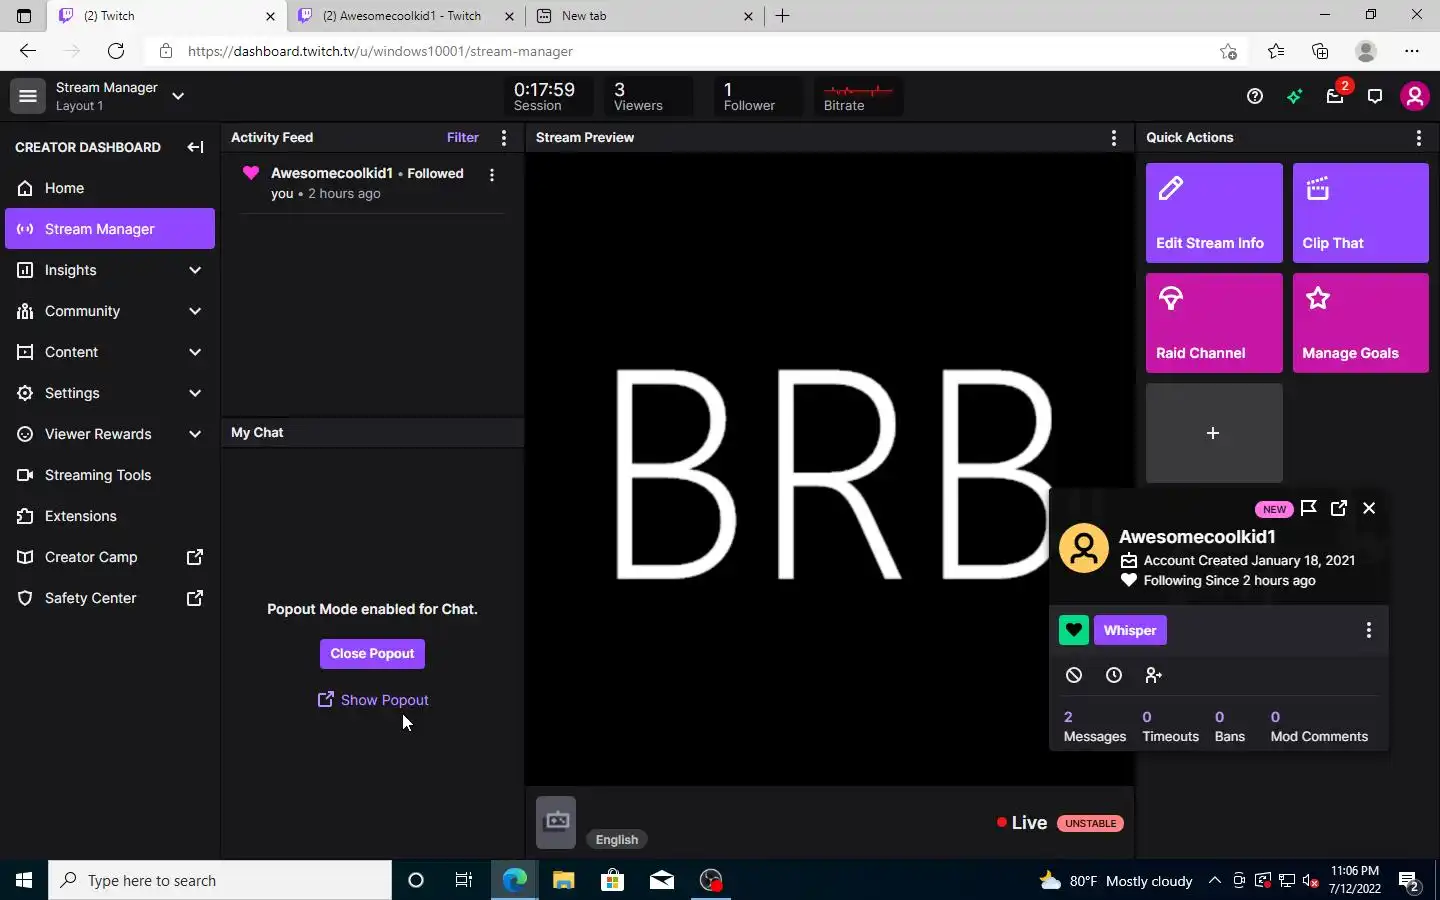The image size is (1440, 900).
Task: Expand the Stream Manager layout dropdown
Action: (178, 96)
